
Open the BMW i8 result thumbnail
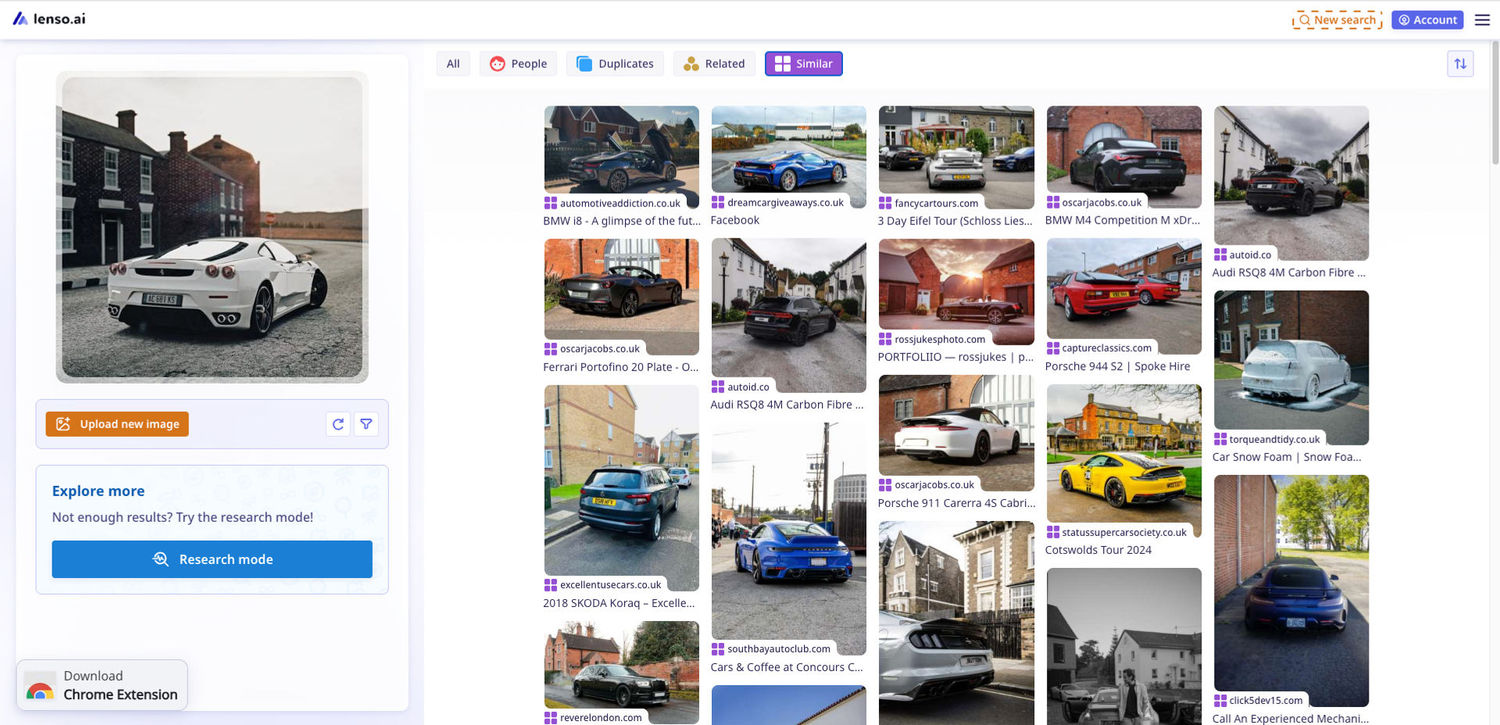[x=621, y=150]
